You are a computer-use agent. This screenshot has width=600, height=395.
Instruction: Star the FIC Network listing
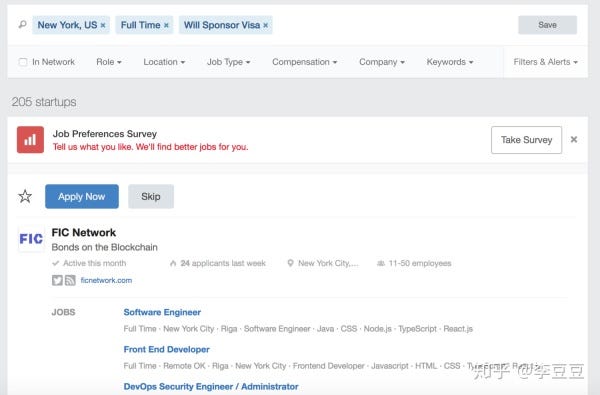25,196
